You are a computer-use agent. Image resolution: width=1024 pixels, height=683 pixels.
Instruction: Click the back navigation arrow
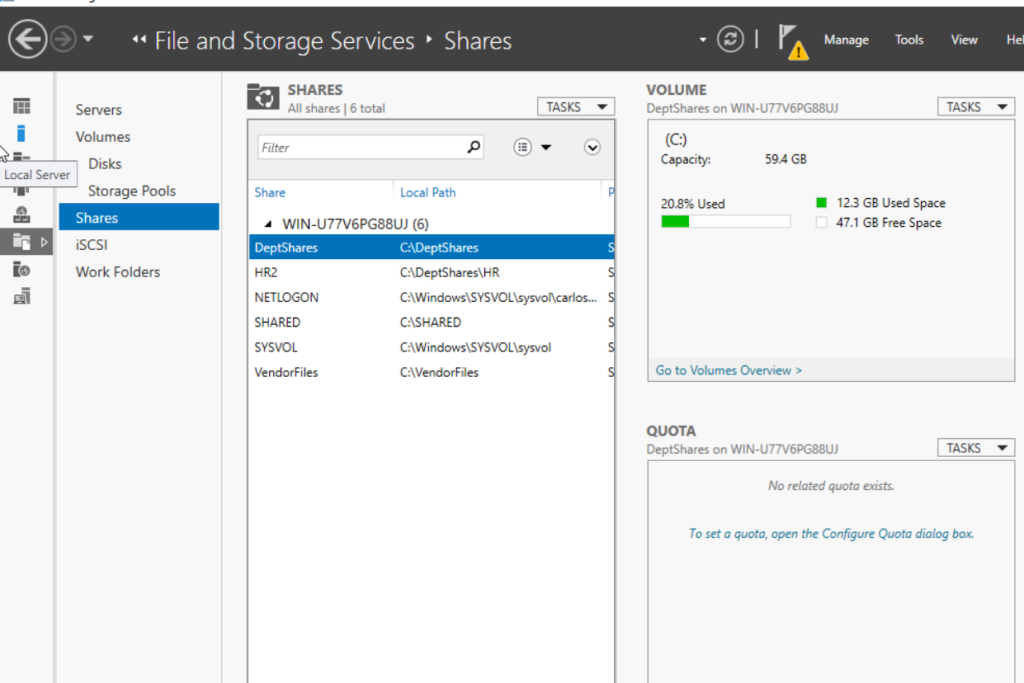28,40
